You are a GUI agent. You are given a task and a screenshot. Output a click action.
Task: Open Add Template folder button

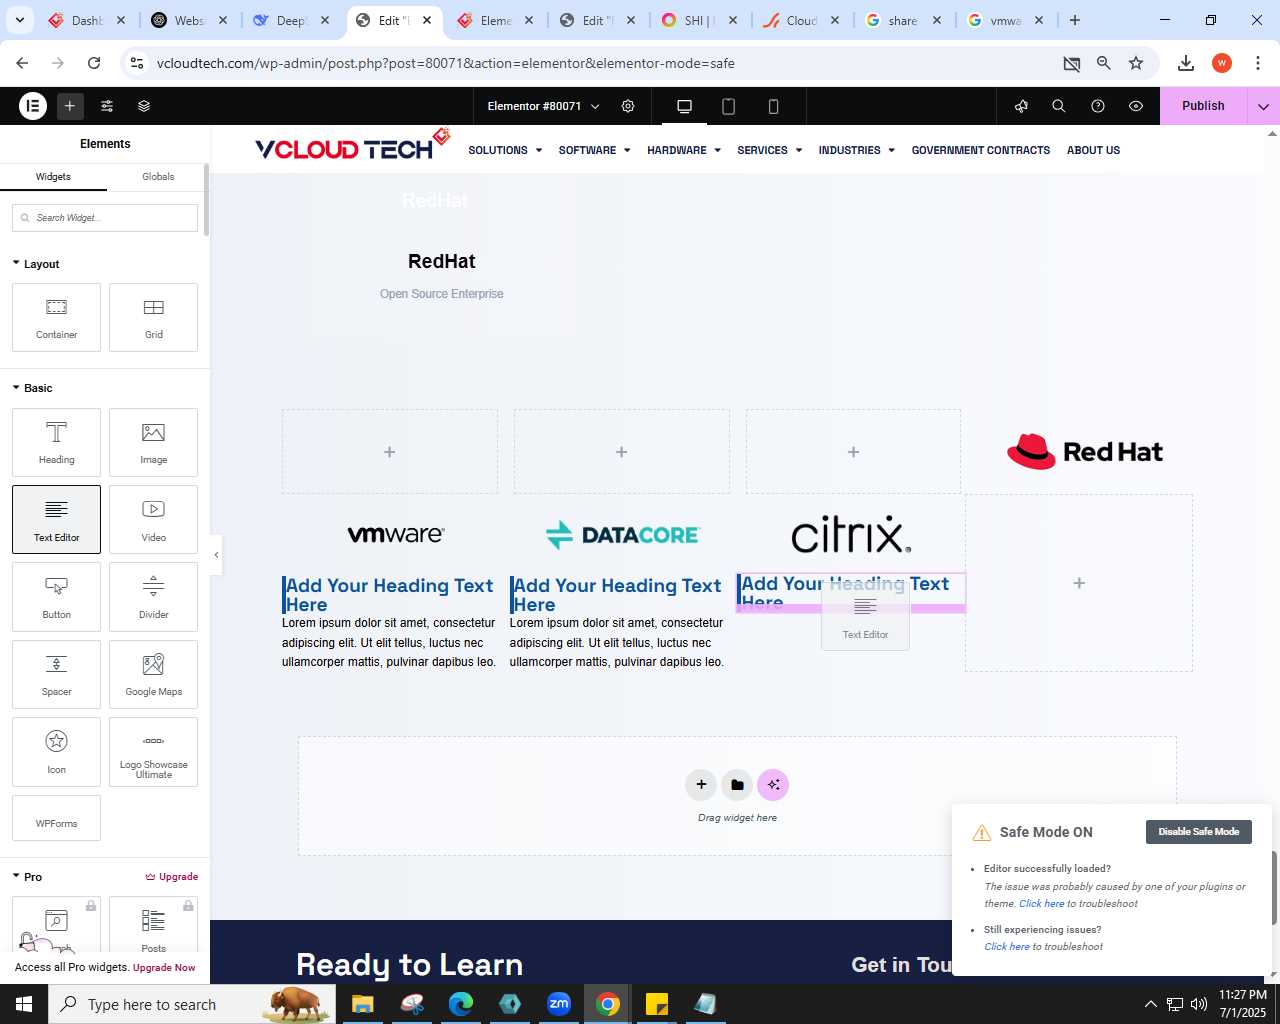coord(737,785)
